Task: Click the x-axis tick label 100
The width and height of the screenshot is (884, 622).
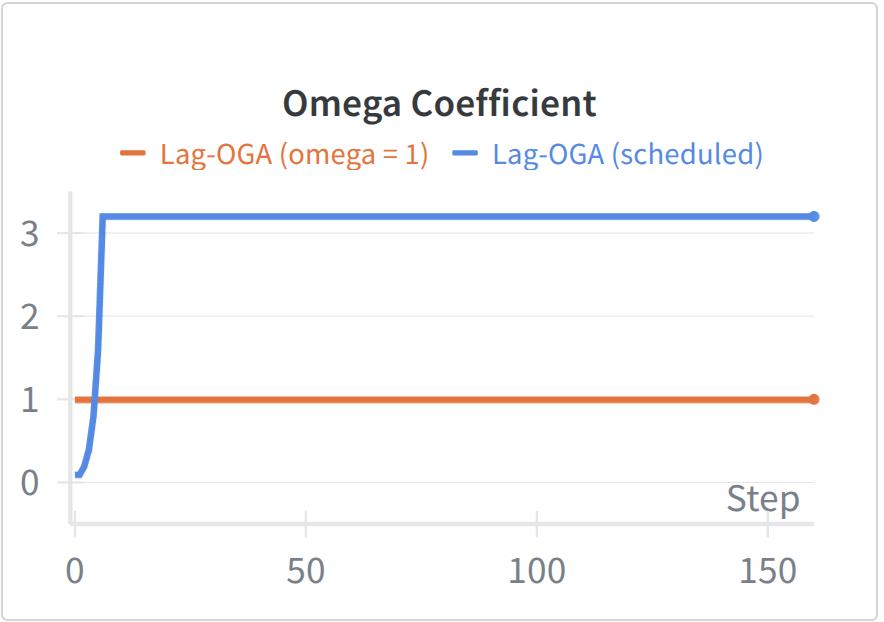Action: 537,571
